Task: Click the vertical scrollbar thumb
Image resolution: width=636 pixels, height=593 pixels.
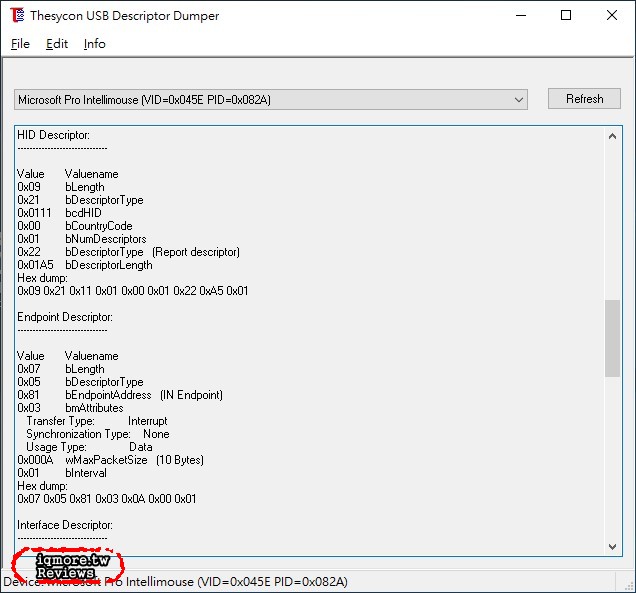Action: 612,338
